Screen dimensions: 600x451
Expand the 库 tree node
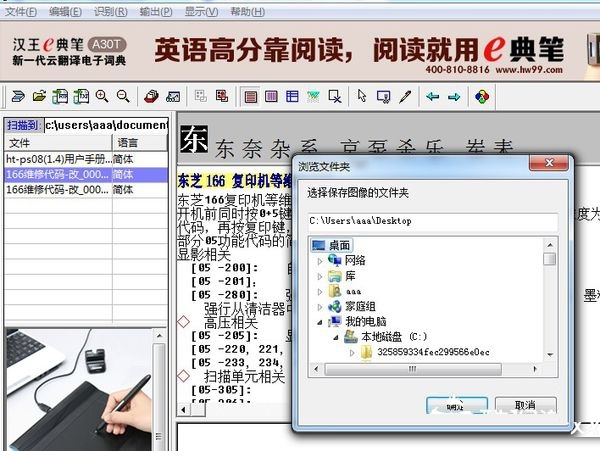click(x=320, y=276)
